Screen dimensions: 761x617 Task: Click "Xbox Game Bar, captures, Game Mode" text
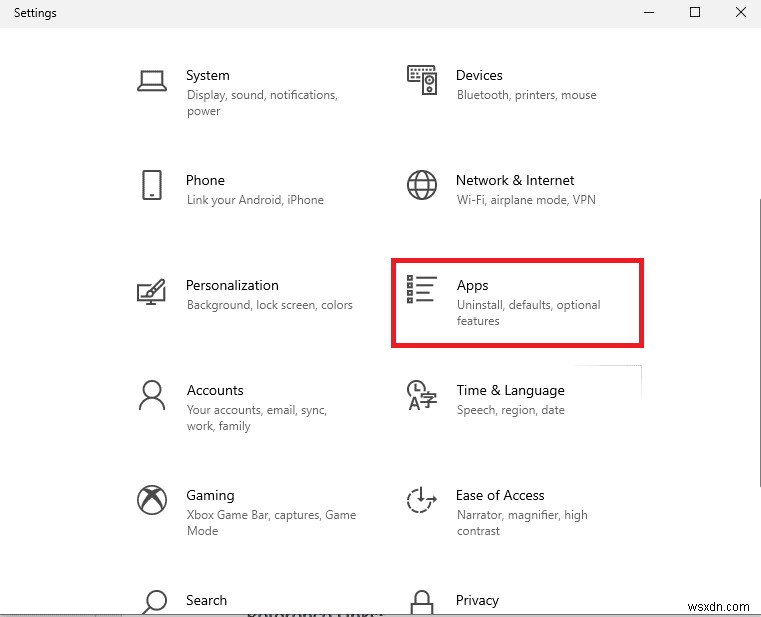(271, 523)
